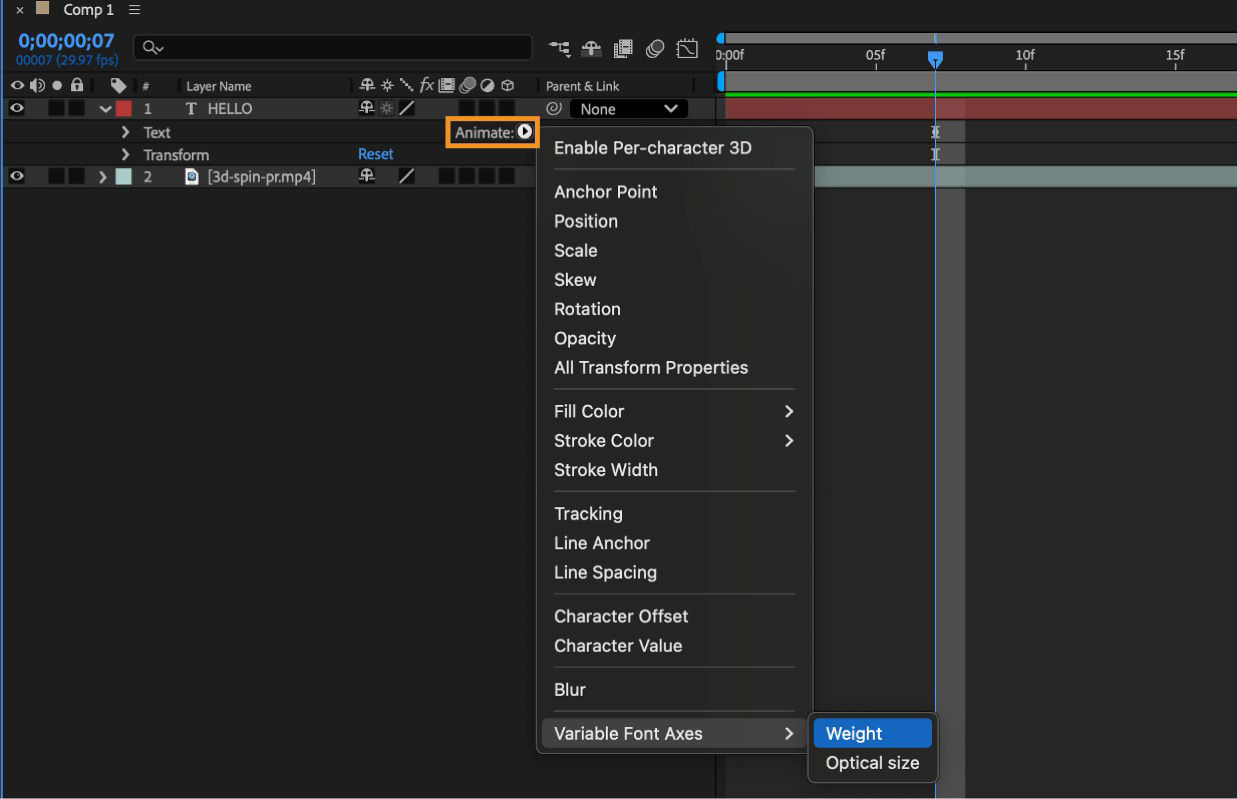The height and width of the screenshot is (799, 1237).
Task: Open the Composition Mini-Flowchart
Action: [560, 48]
